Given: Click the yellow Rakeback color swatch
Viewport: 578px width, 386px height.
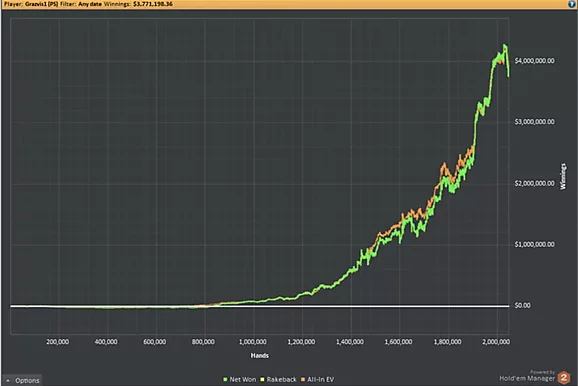Looking at the screenshot, I should pos(262,379).
